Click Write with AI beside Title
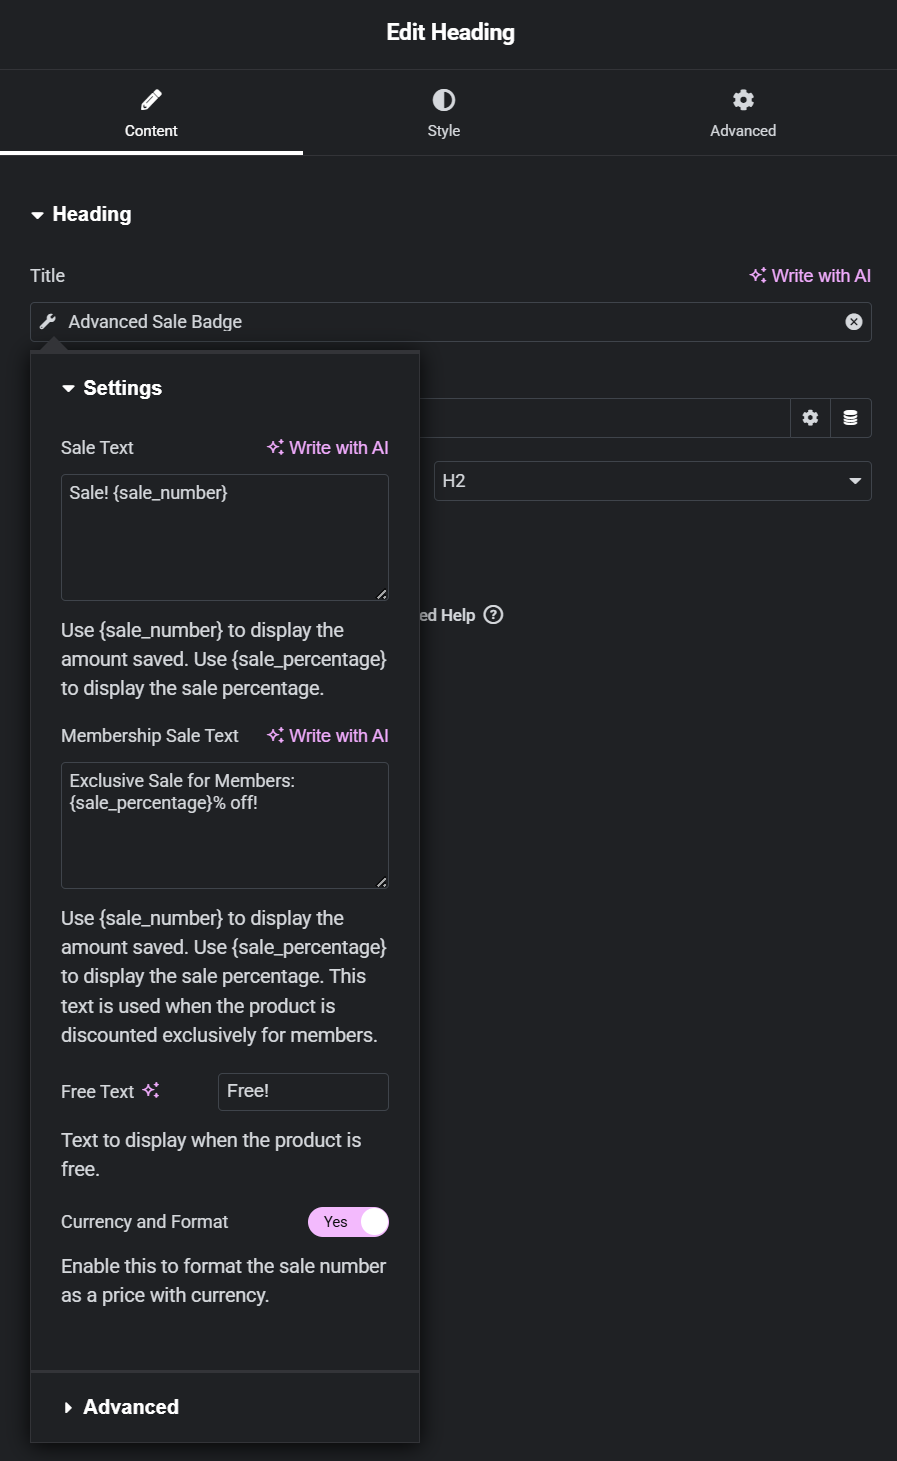Screen dimensions: 897x1461 (810, 275)
